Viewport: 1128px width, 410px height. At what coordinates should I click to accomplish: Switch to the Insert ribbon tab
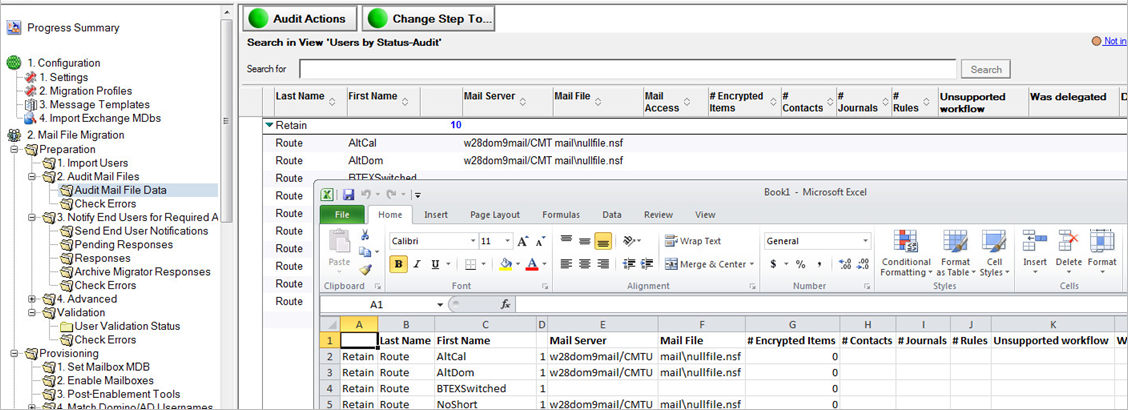point(436,214)
